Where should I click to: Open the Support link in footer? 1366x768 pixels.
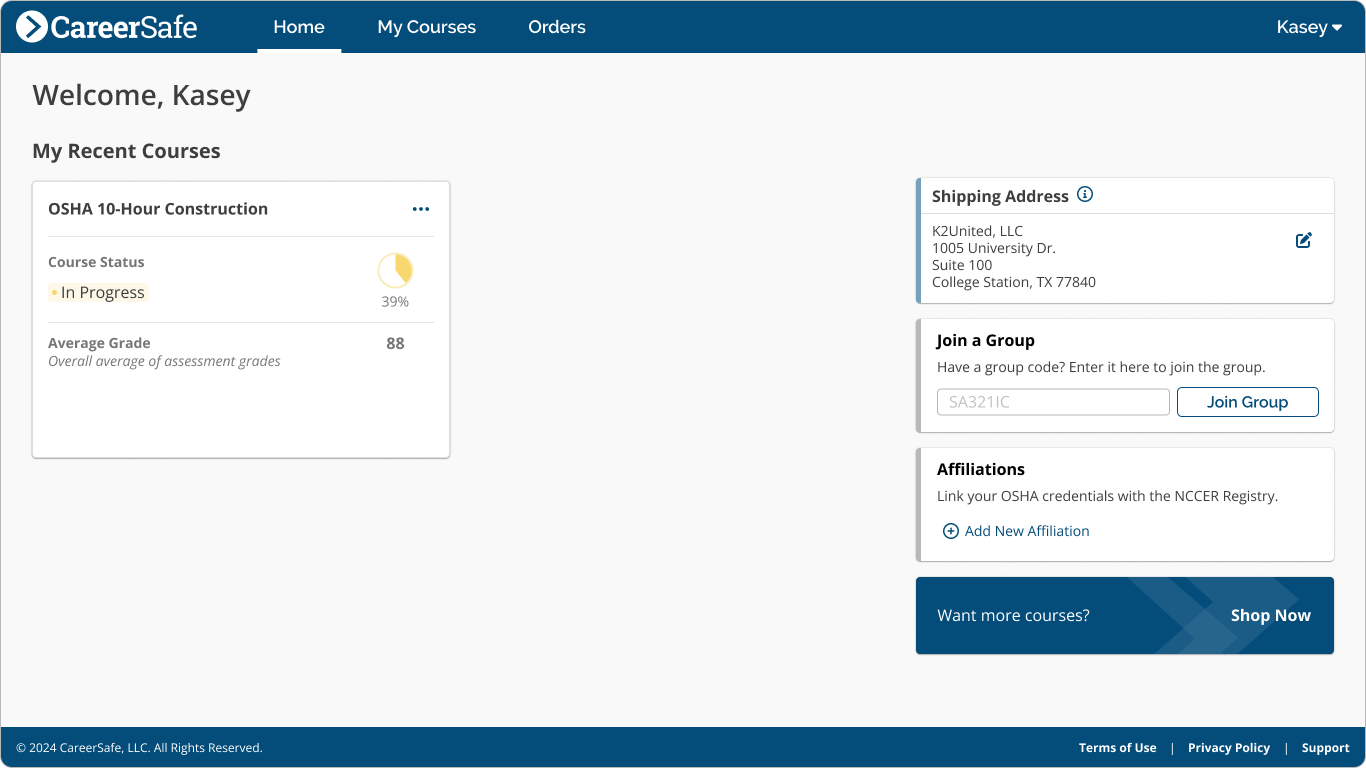pyautogui.click(x=1325, y=747)
